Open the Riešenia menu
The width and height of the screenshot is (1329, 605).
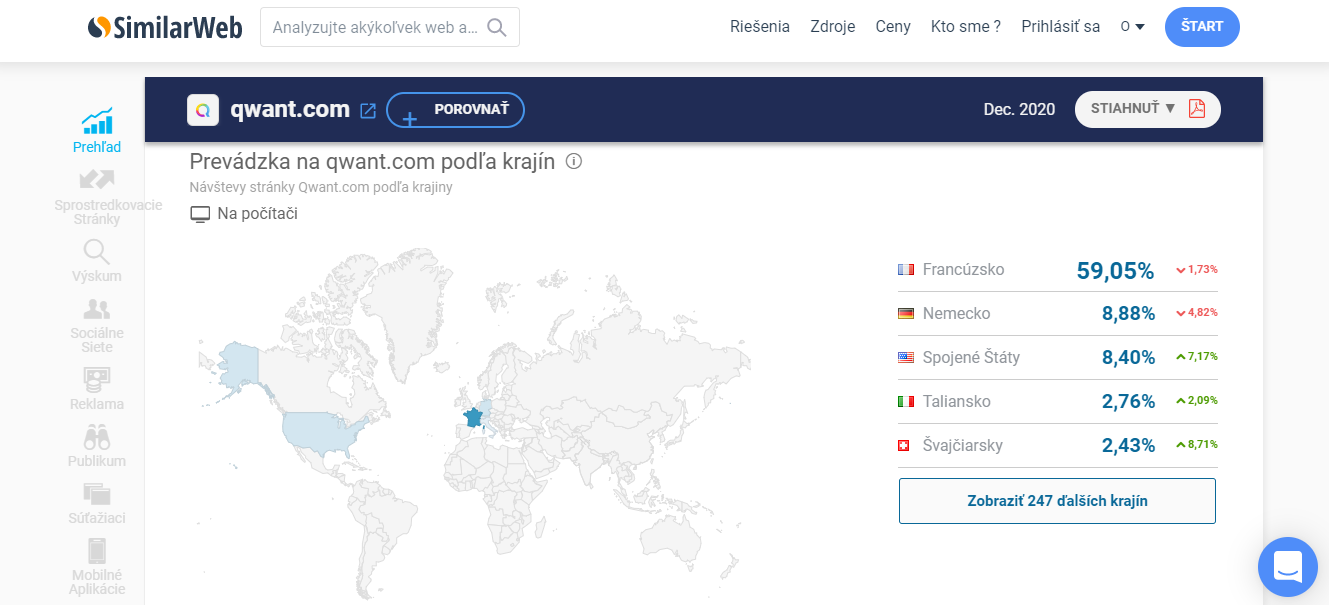(x=760, y=27)
